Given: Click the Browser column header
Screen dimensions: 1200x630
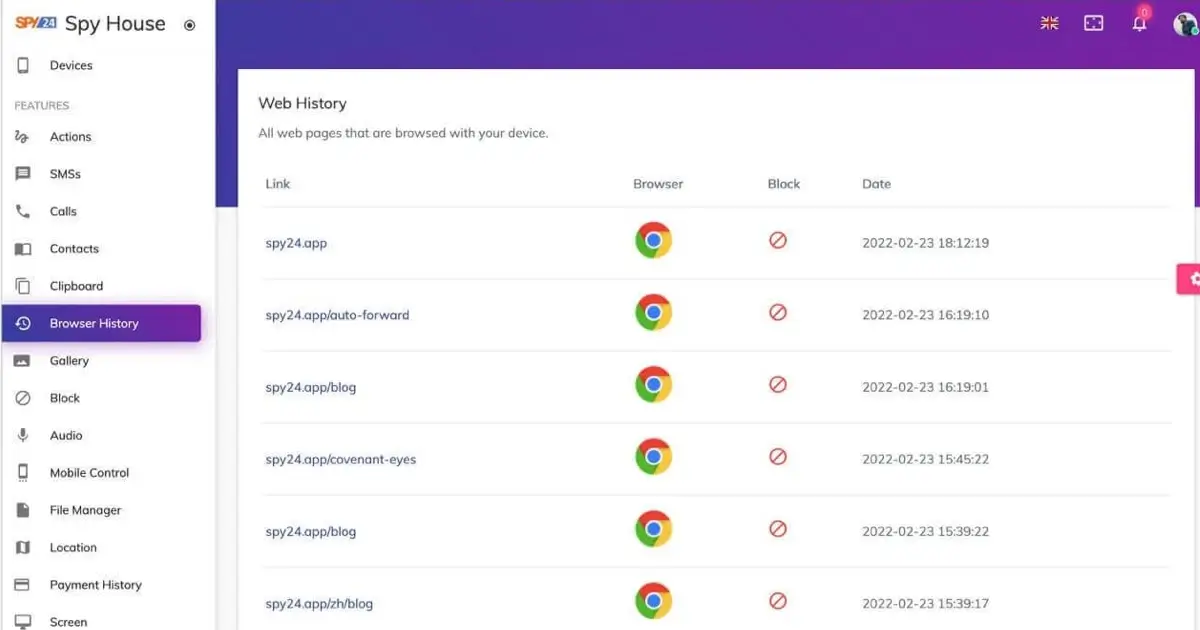Looking at the screenshot, I should coord(658,184).
